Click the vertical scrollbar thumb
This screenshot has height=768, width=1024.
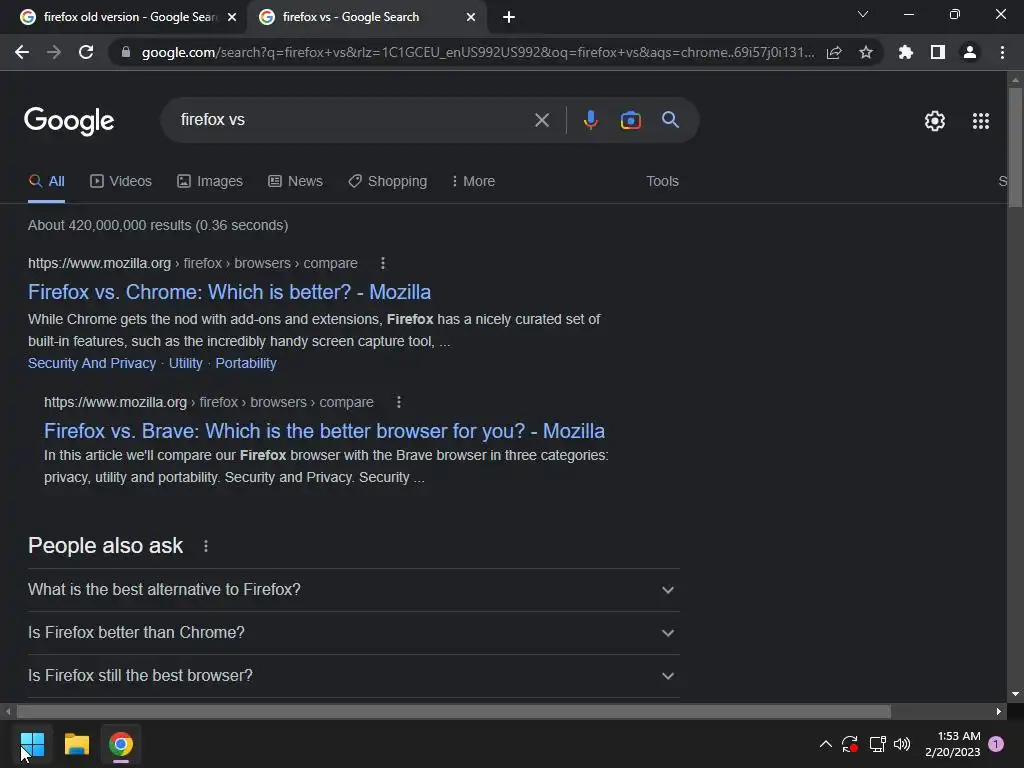coord(1015,147)
